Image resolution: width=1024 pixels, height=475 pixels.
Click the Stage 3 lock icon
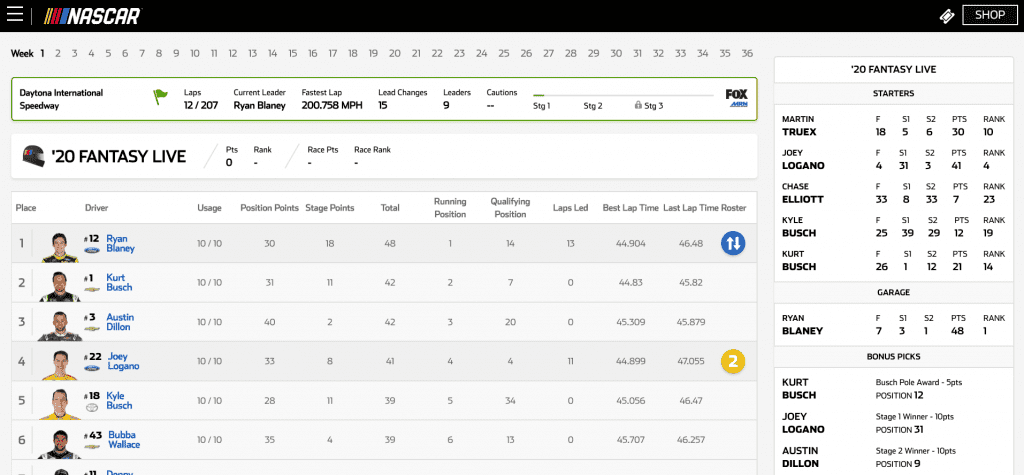click(x=637, y=105)
